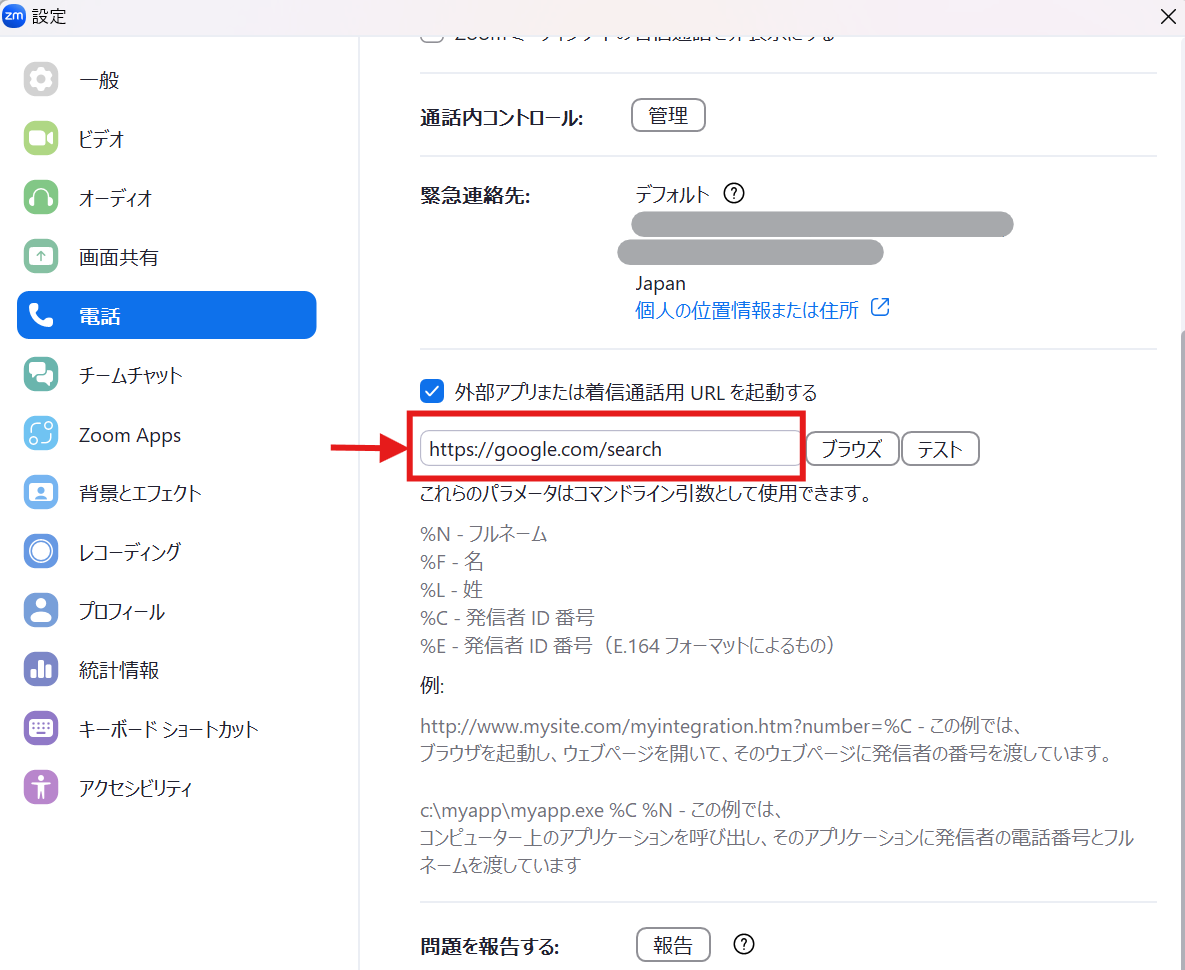The width and height of the screenshot is (1185, 970).
Task: Click the Statistics bar chart icon
Action: pos(41,669)
